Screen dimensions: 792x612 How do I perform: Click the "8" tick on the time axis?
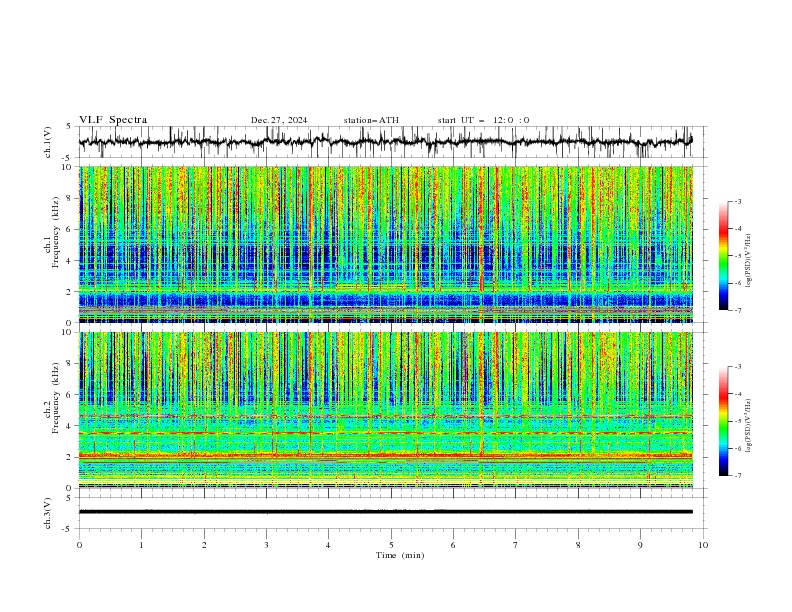578,545
